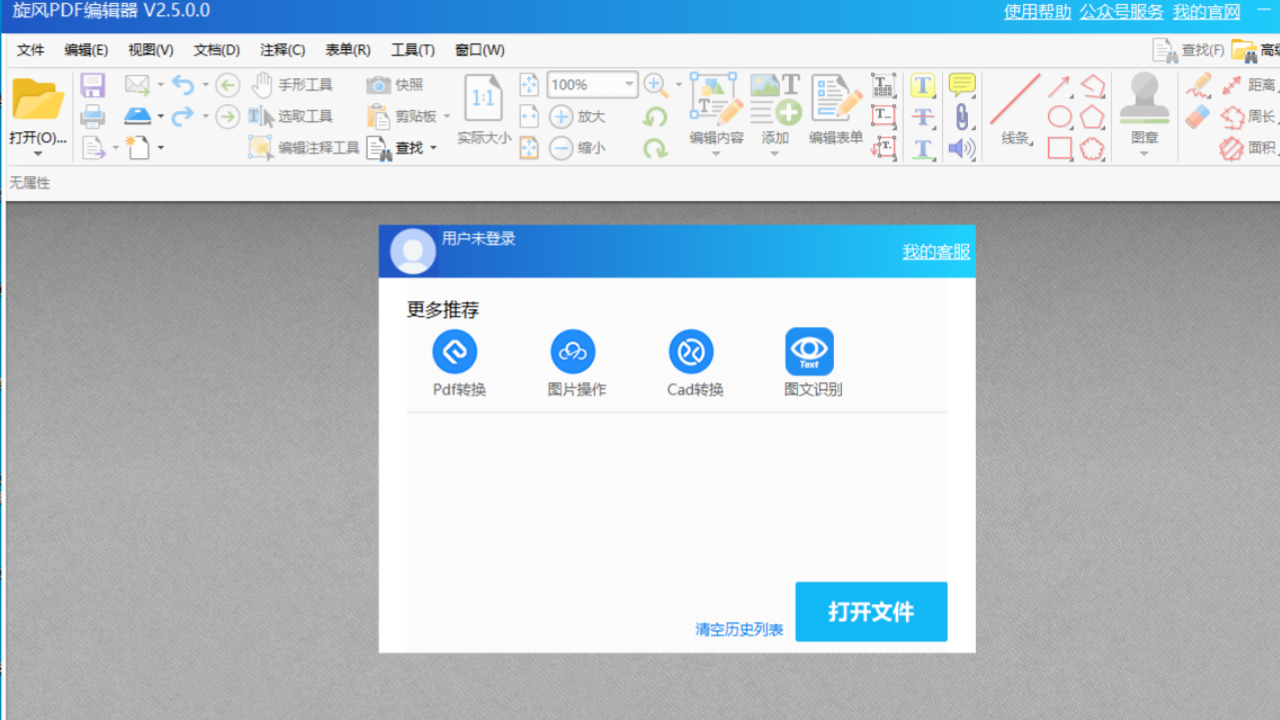This screenshot has width=1280, height=720.
Task: Click the speaker Sound annotation icon
Action: 962,148
